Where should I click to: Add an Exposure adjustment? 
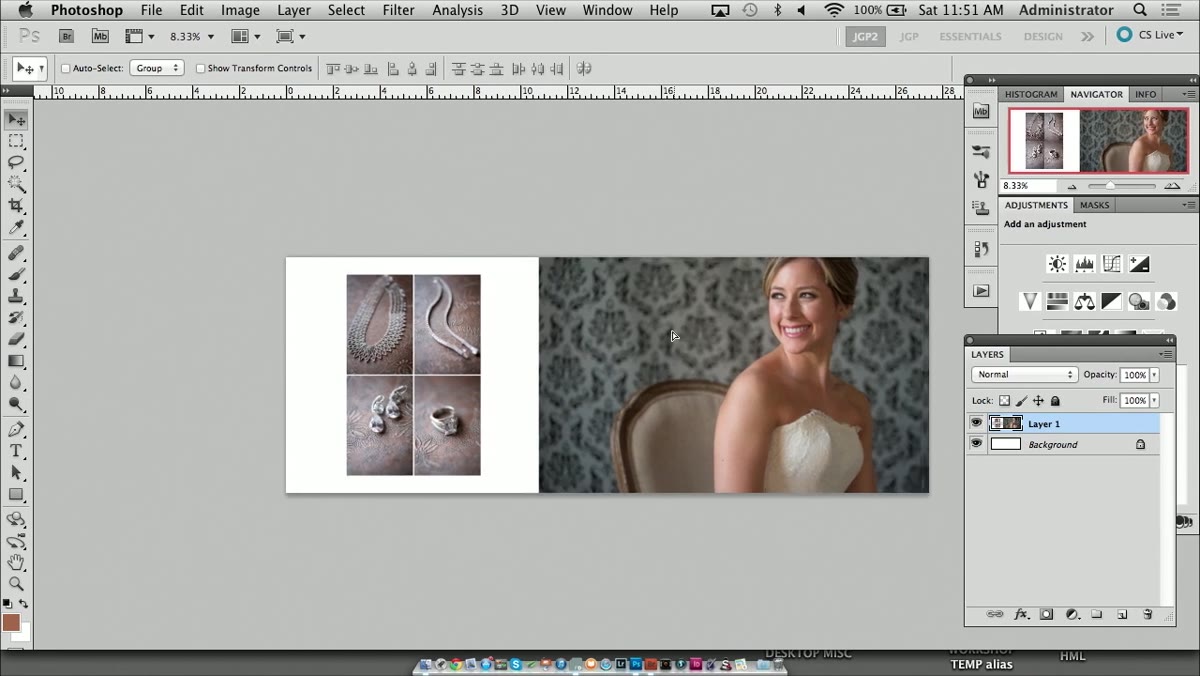coord(1139,264)
